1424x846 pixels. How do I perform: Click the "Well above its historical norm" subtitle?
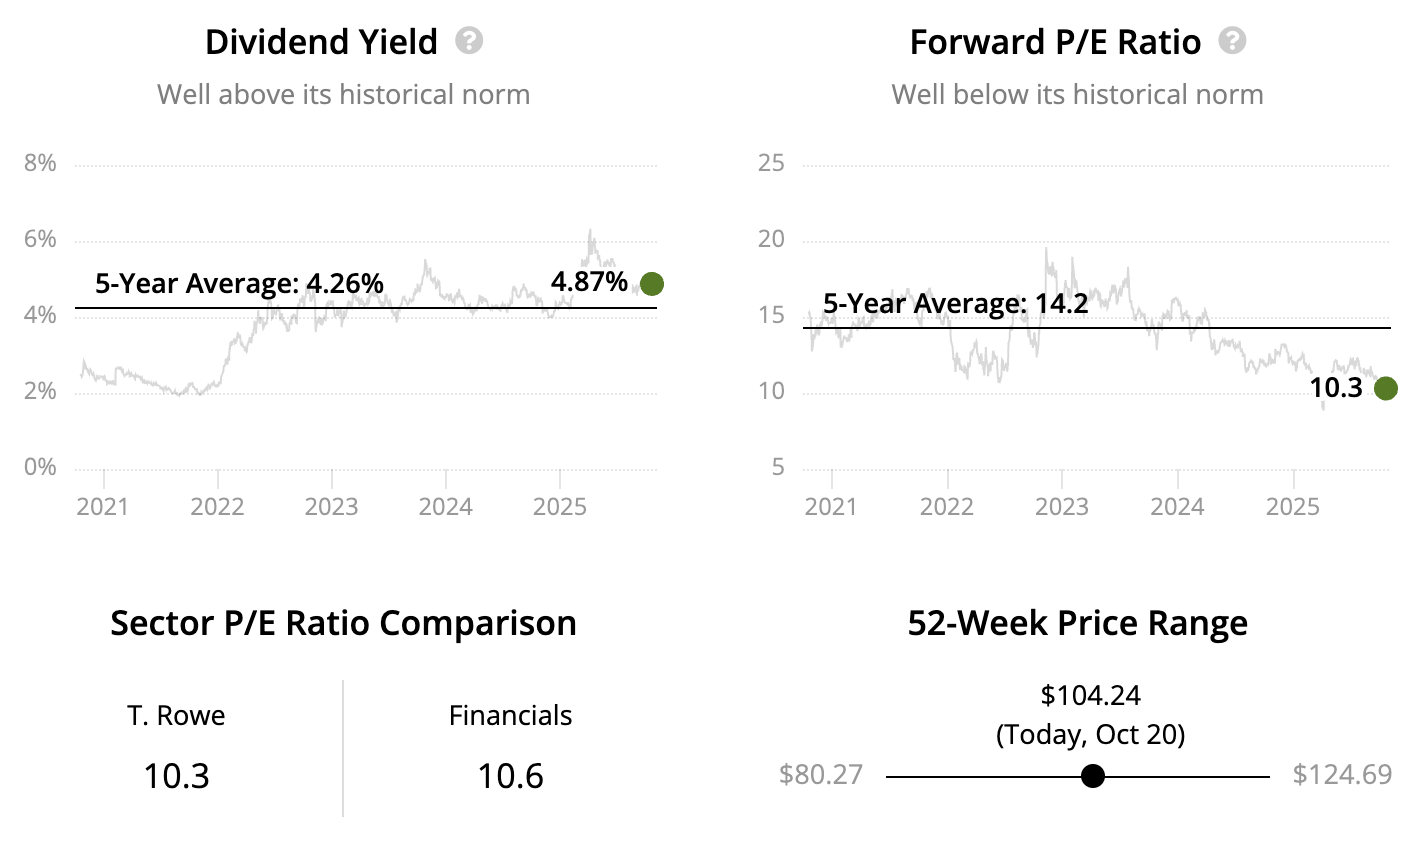[x=343, y=95]
